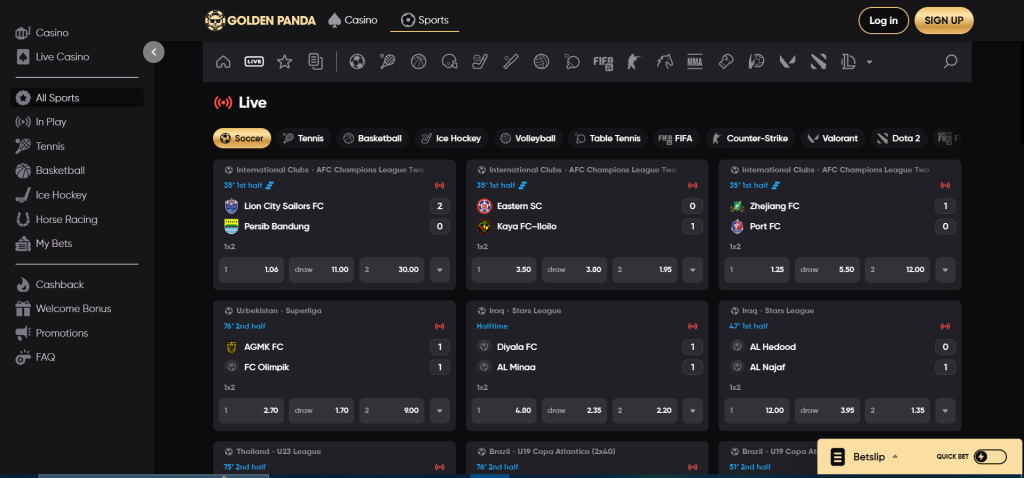
Task: Open the search magnifier icon
Action: pyautogui.click(x=950, y=62)
